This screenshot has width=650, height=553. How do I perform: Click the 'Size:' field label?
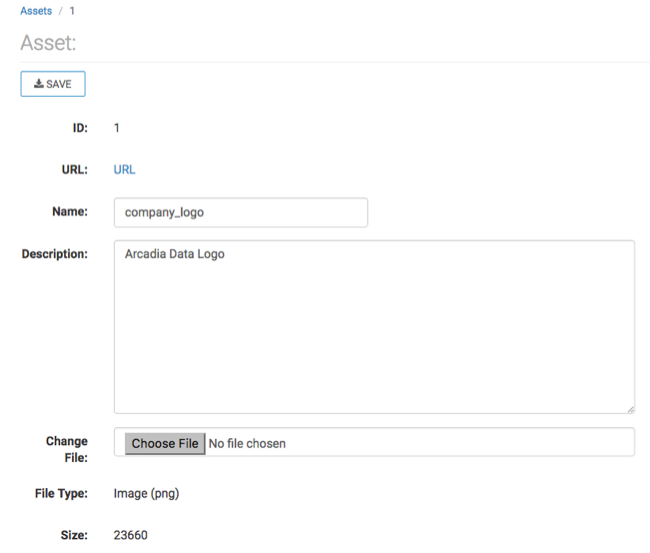pyautogui.click(x=75, y=535)
